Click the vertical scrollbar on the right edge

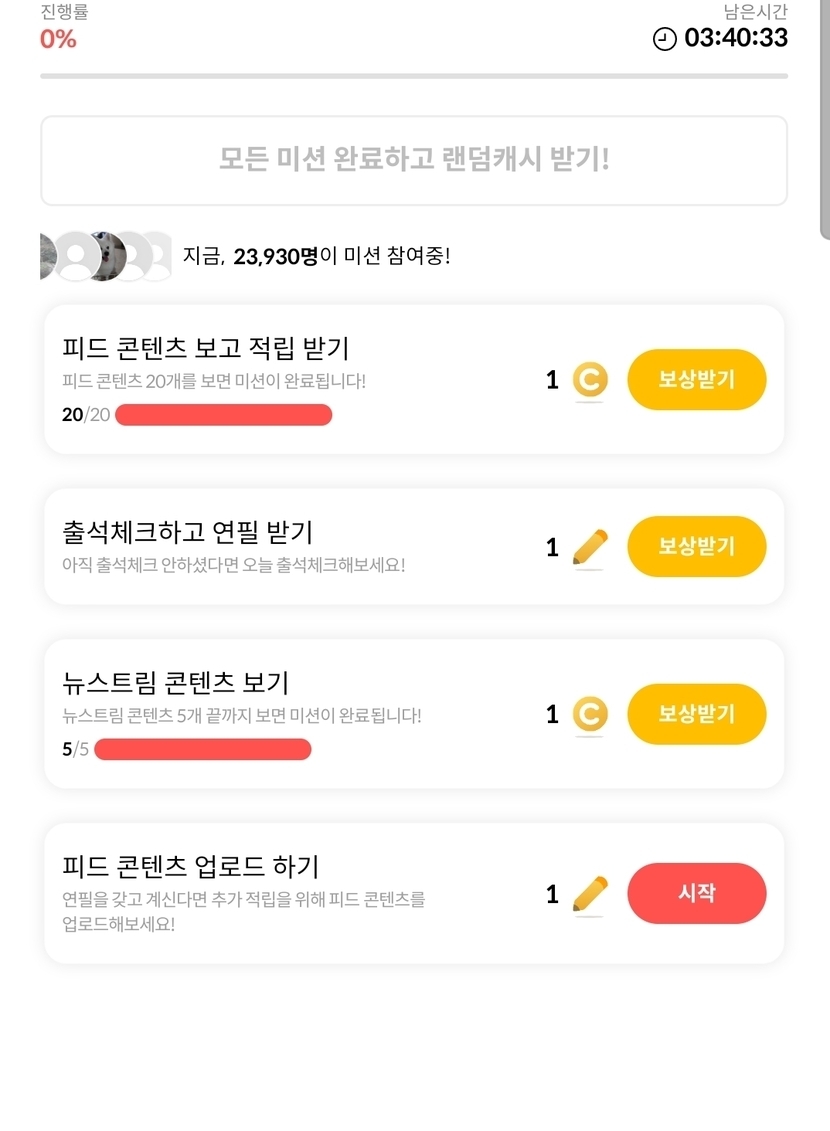824,120
